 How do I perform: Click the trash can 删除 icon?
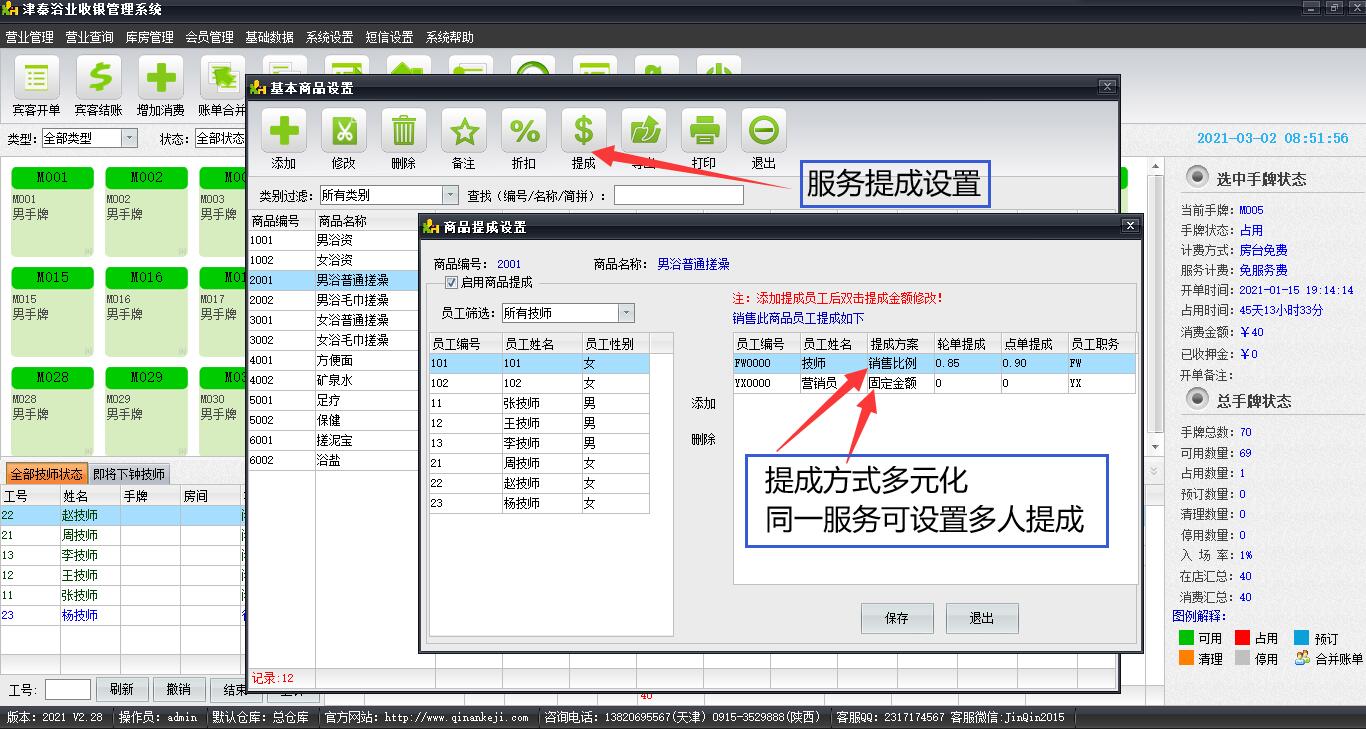[404, 132]
